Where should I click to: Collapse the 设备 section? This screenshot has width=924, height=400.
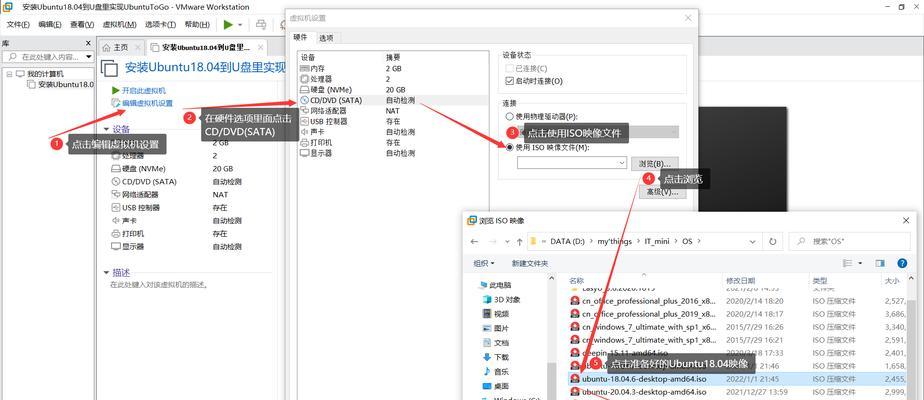[x=107, y=129]
